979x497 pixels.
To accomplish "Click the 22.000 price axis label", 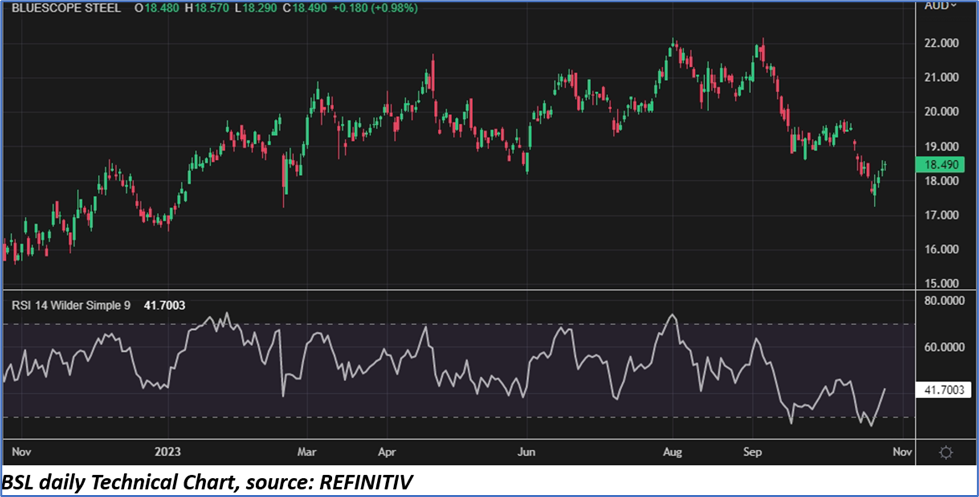I will click(942, 42).
